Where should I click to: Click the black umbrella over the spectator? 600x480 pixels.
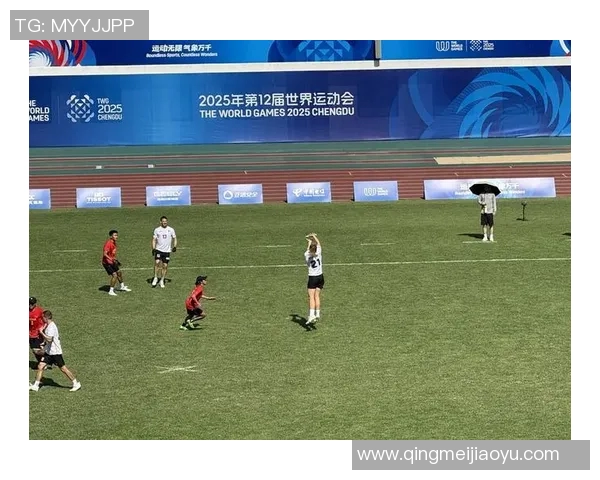(484, 189)
